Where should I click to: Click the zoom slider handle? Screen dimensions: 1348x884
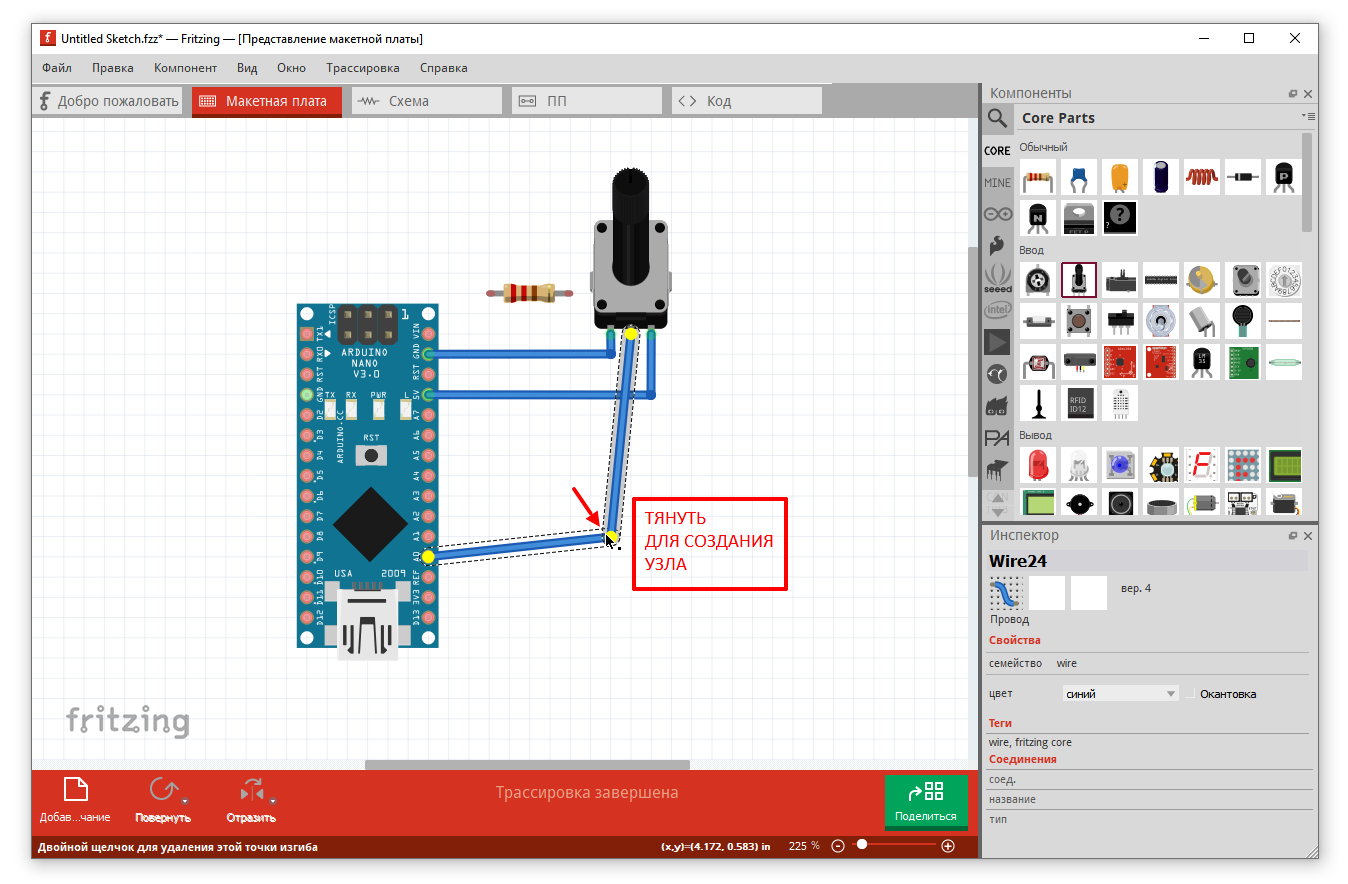point(861,846)
